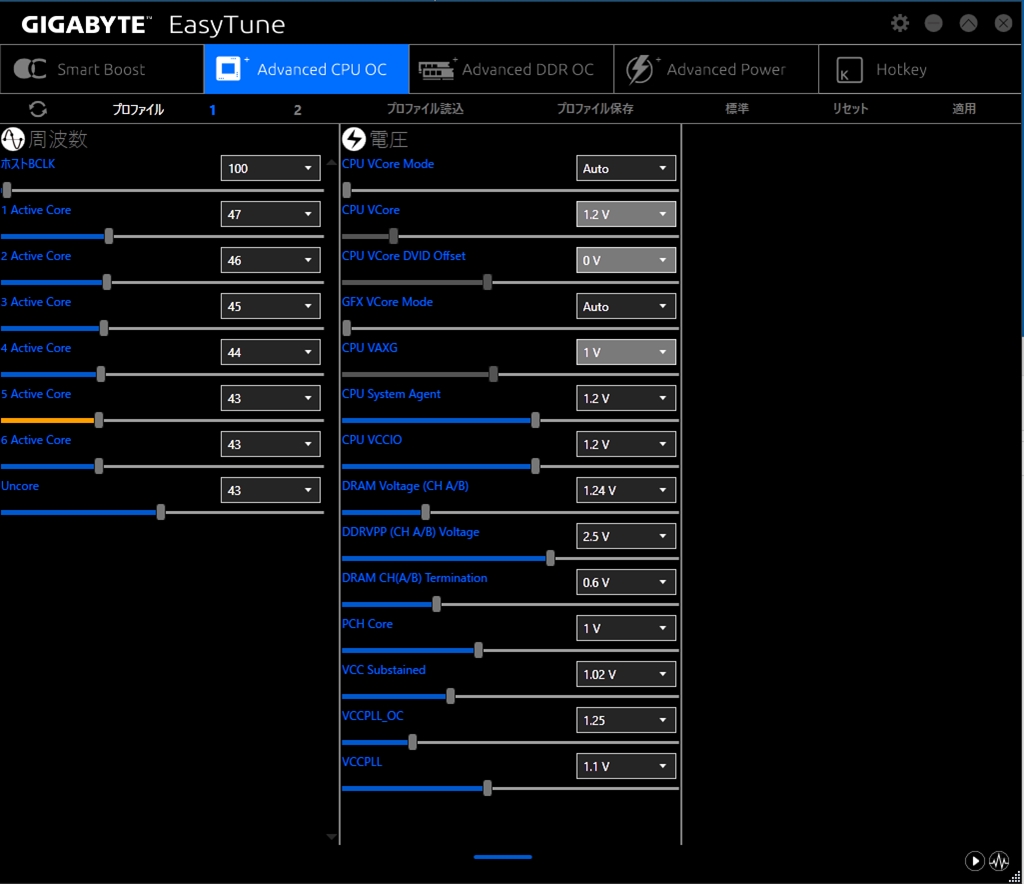Open the Uncore ratio dropdown
This screenshot has height=884, width=1024.
[270, 490]
